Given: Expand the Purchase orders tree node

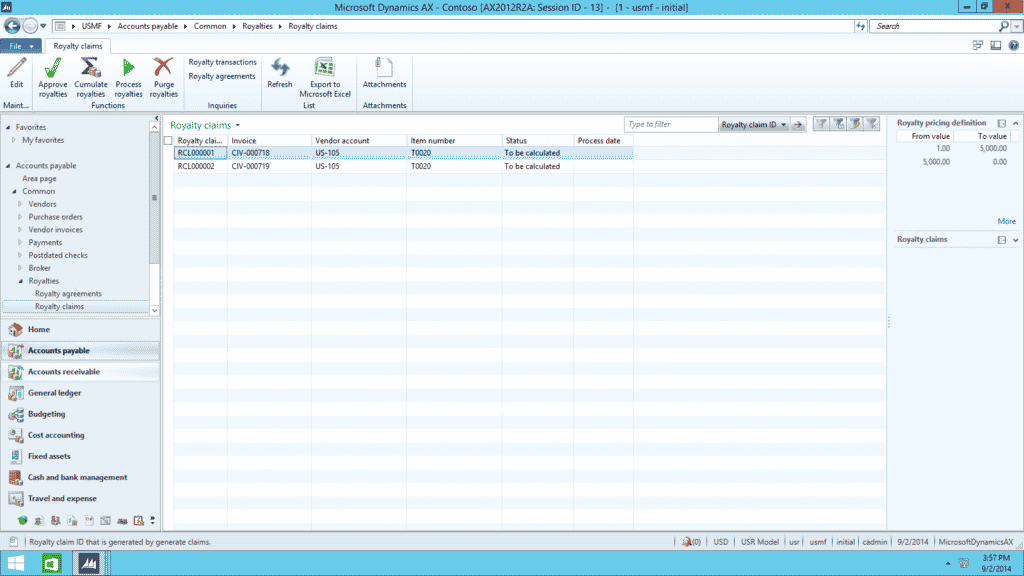Looking at the screenshot, I should [20, 217].
